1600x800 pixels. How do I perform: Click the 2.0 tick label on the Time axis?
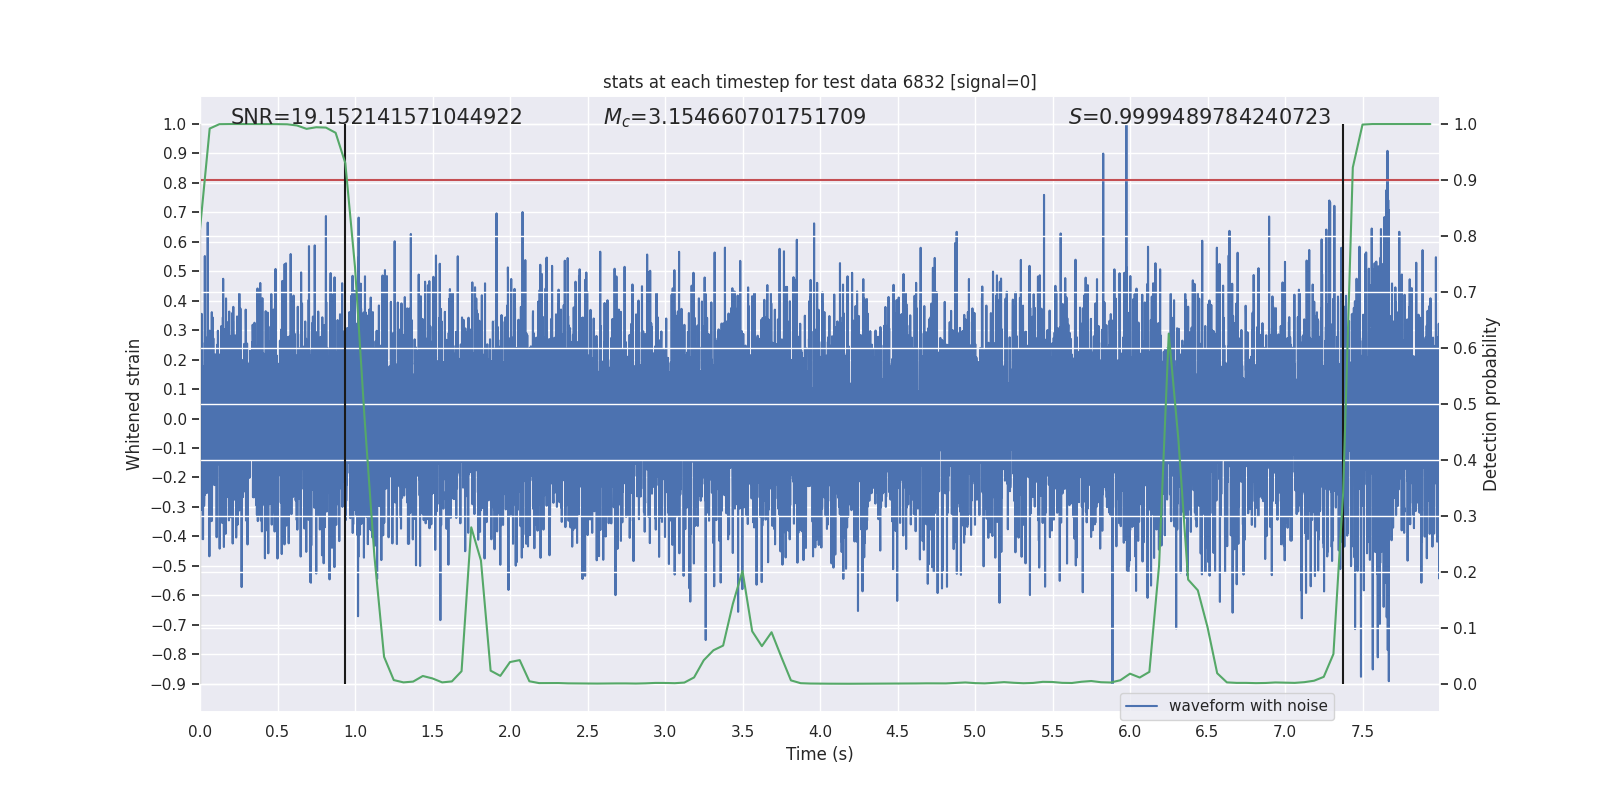pyautogui.click(x=510, y=731)
